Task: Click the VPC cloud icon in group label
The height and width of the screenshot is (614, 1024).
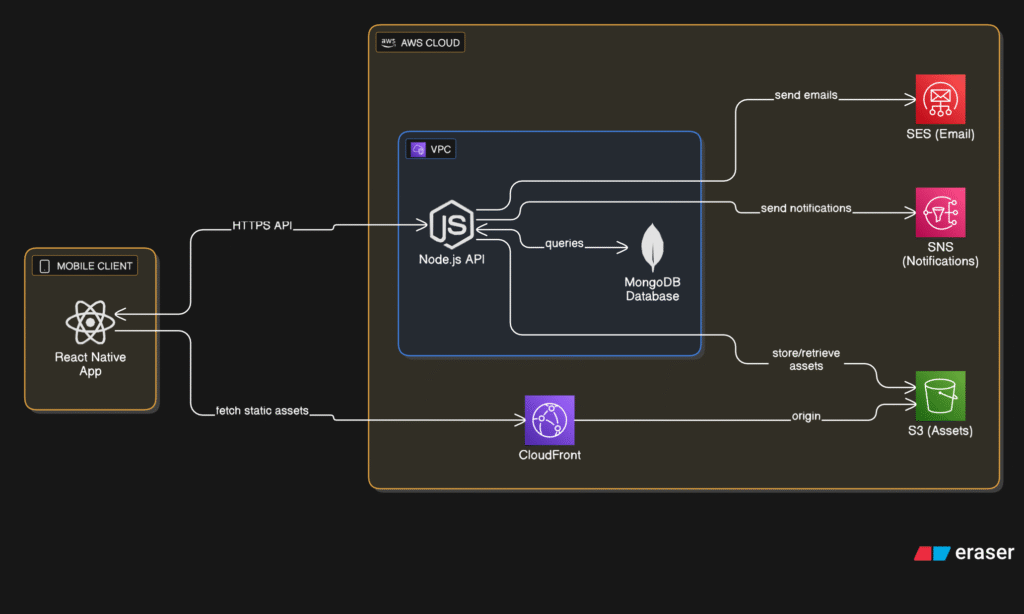Action: [x=418, y=149]
